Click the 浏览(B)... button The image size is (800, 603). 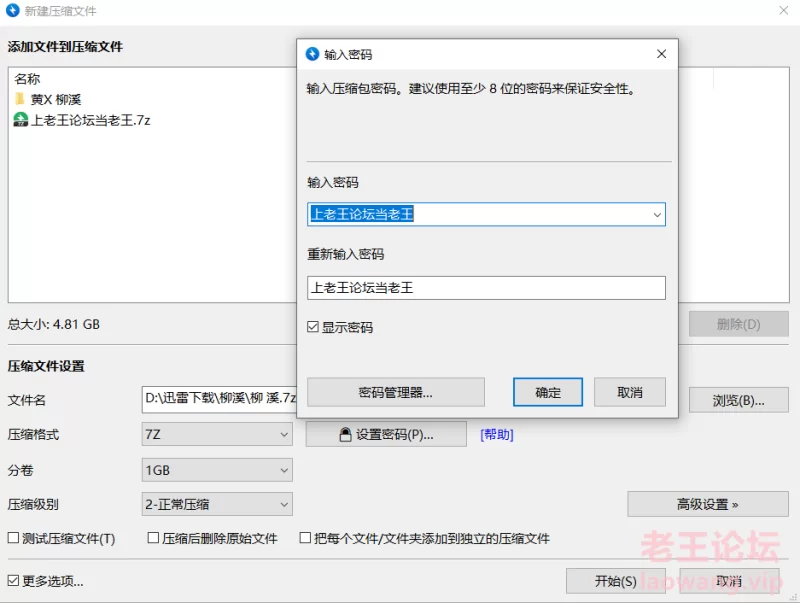click(738, 400)
